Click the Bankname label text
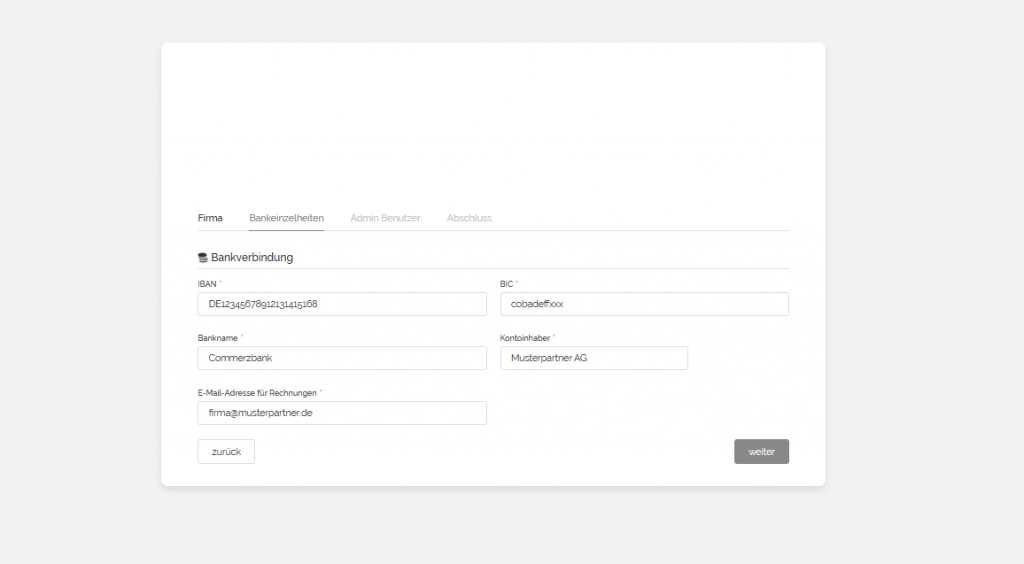The height and width of the screenshot is (564, 1024). [217, 338]
